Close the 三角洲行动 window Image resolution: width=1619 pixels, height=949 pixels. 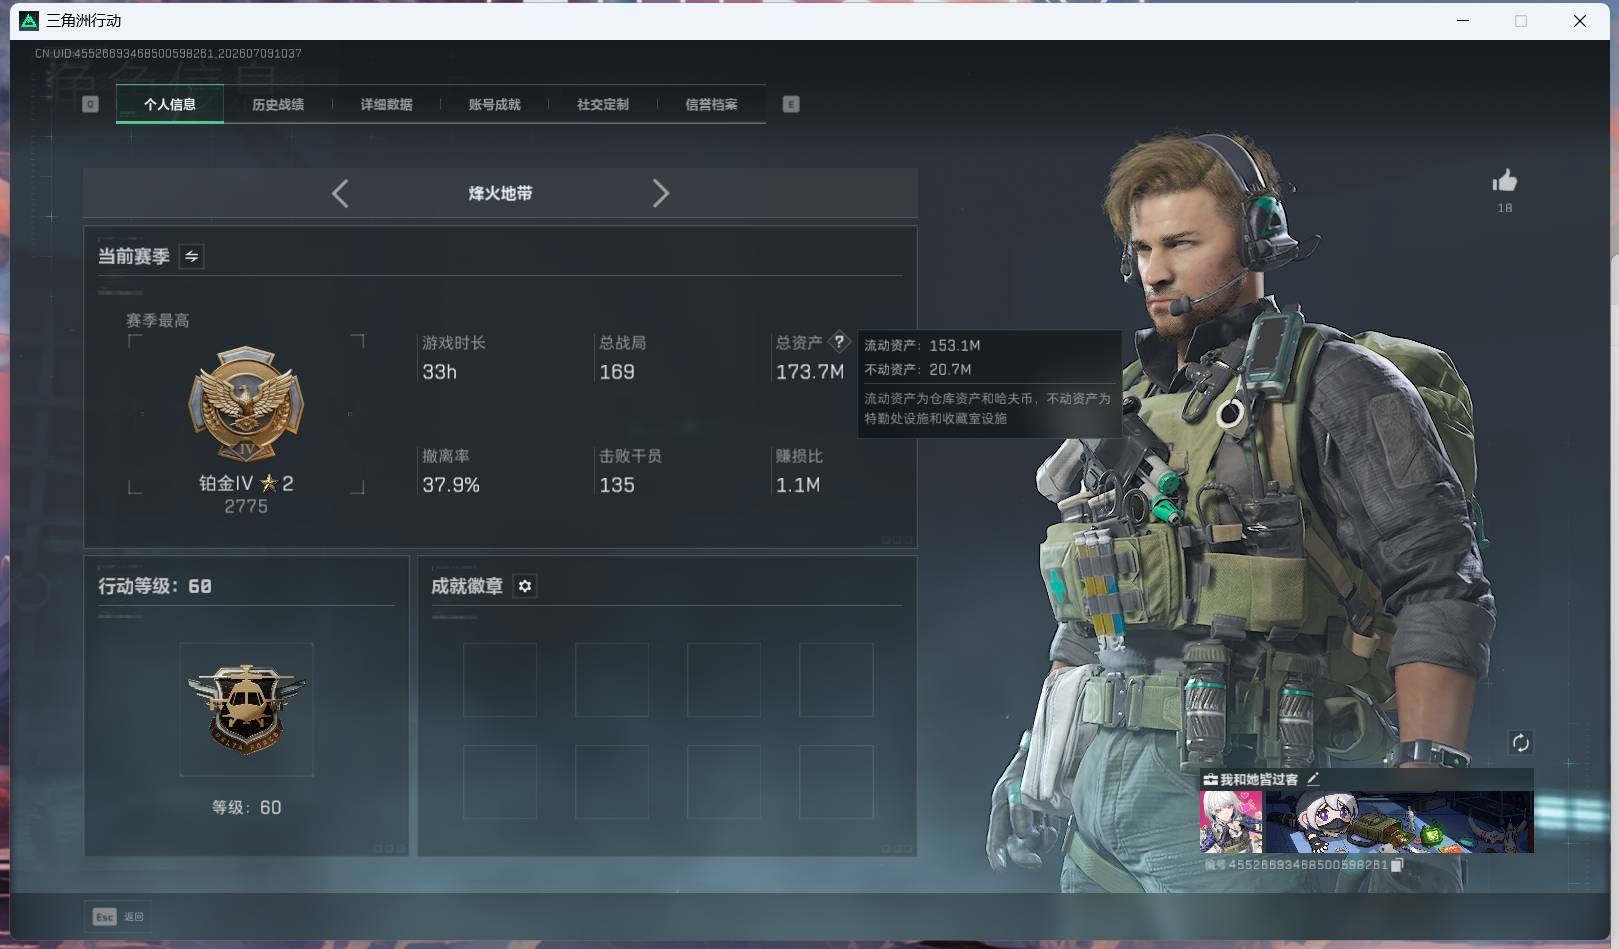tap(1580, 21)
